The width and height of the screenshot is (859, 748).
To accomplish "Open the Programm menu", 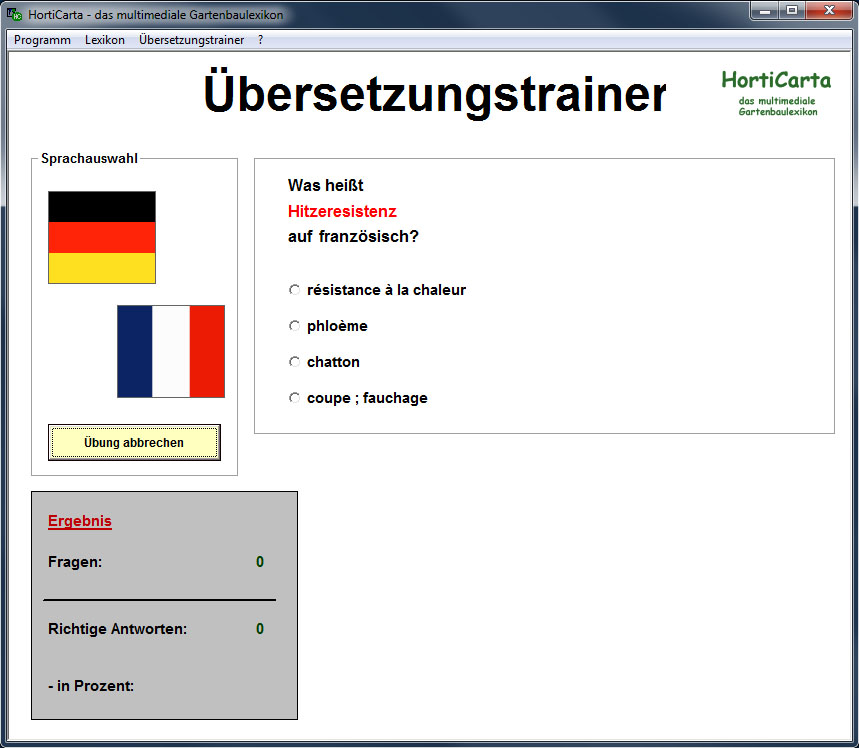I will [x=42, y=40].
